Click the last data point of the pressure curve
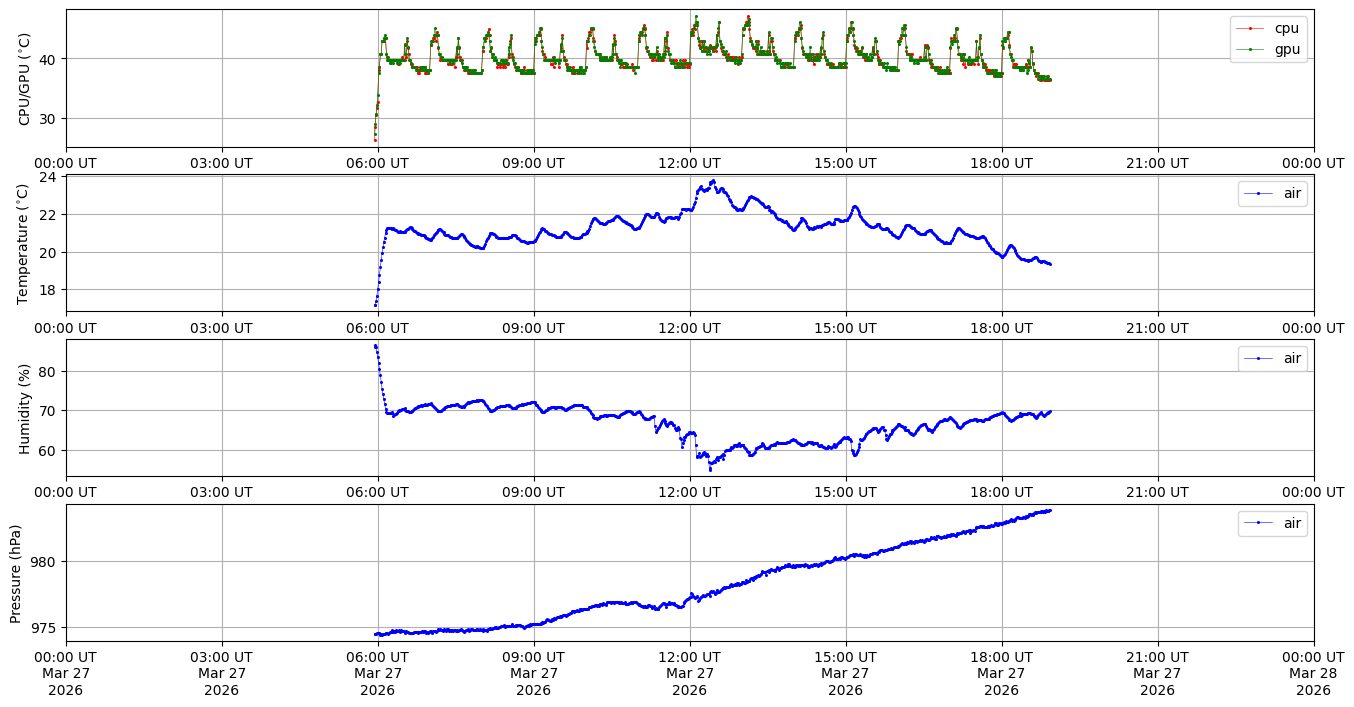The image size is (1354, 707). click(1050, 510)
